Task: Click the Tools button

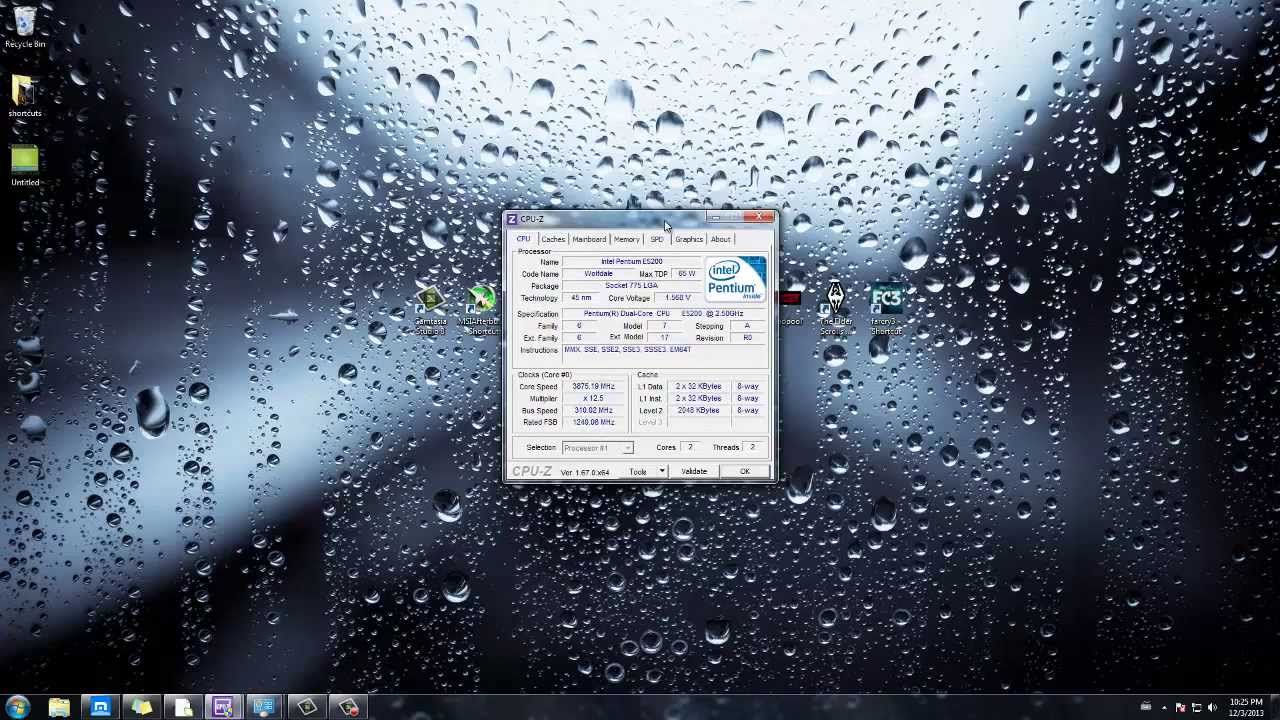Action: [637, 472]
